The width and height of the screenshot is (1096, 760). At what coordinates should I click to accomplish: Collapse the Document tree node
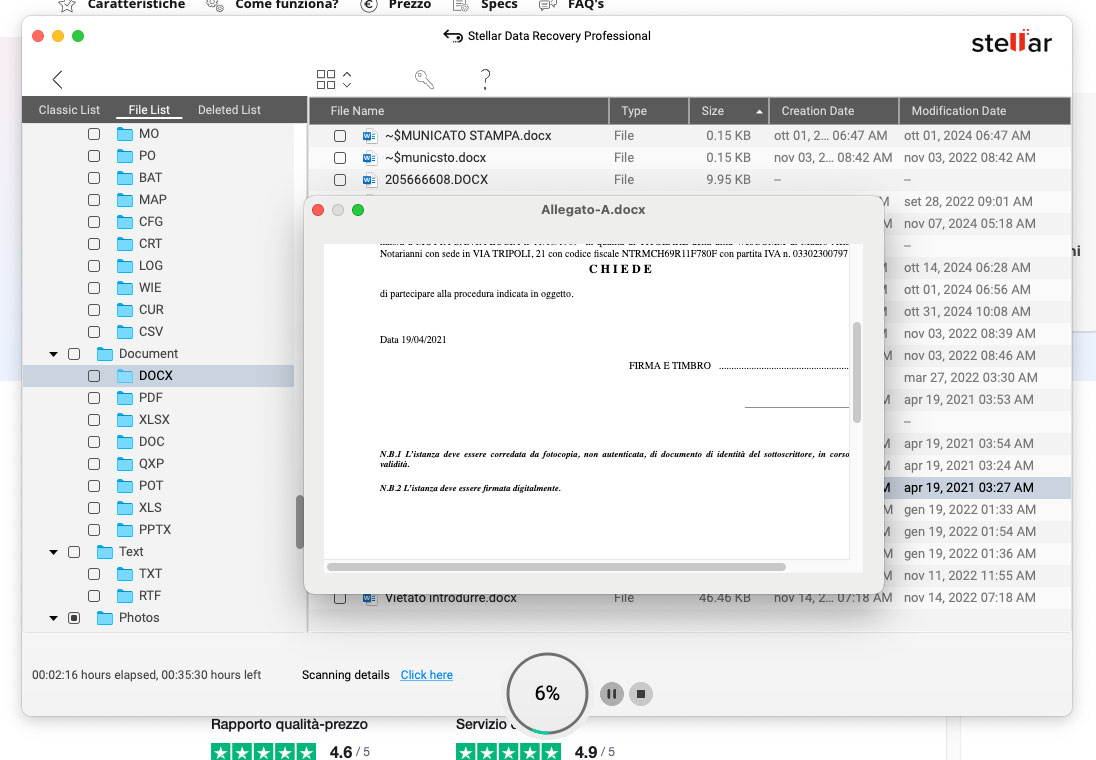(53, 354)
